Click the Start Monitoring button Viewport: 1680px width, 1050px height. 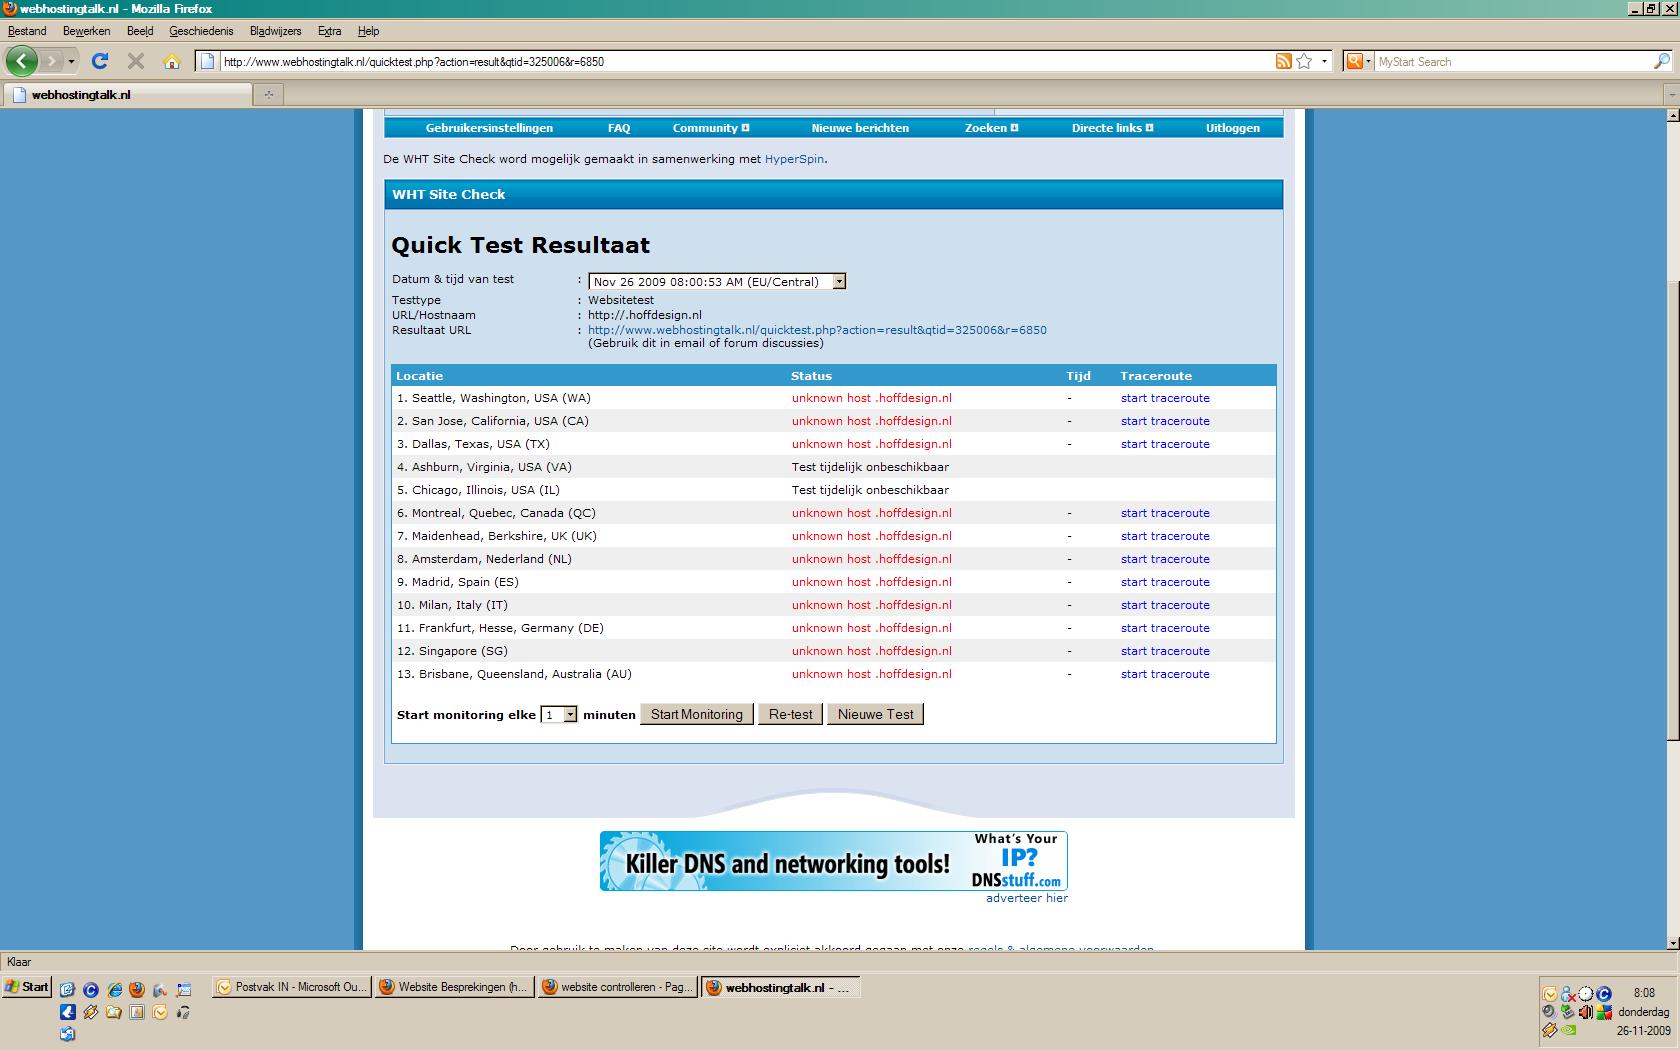(x=697, y=714)
